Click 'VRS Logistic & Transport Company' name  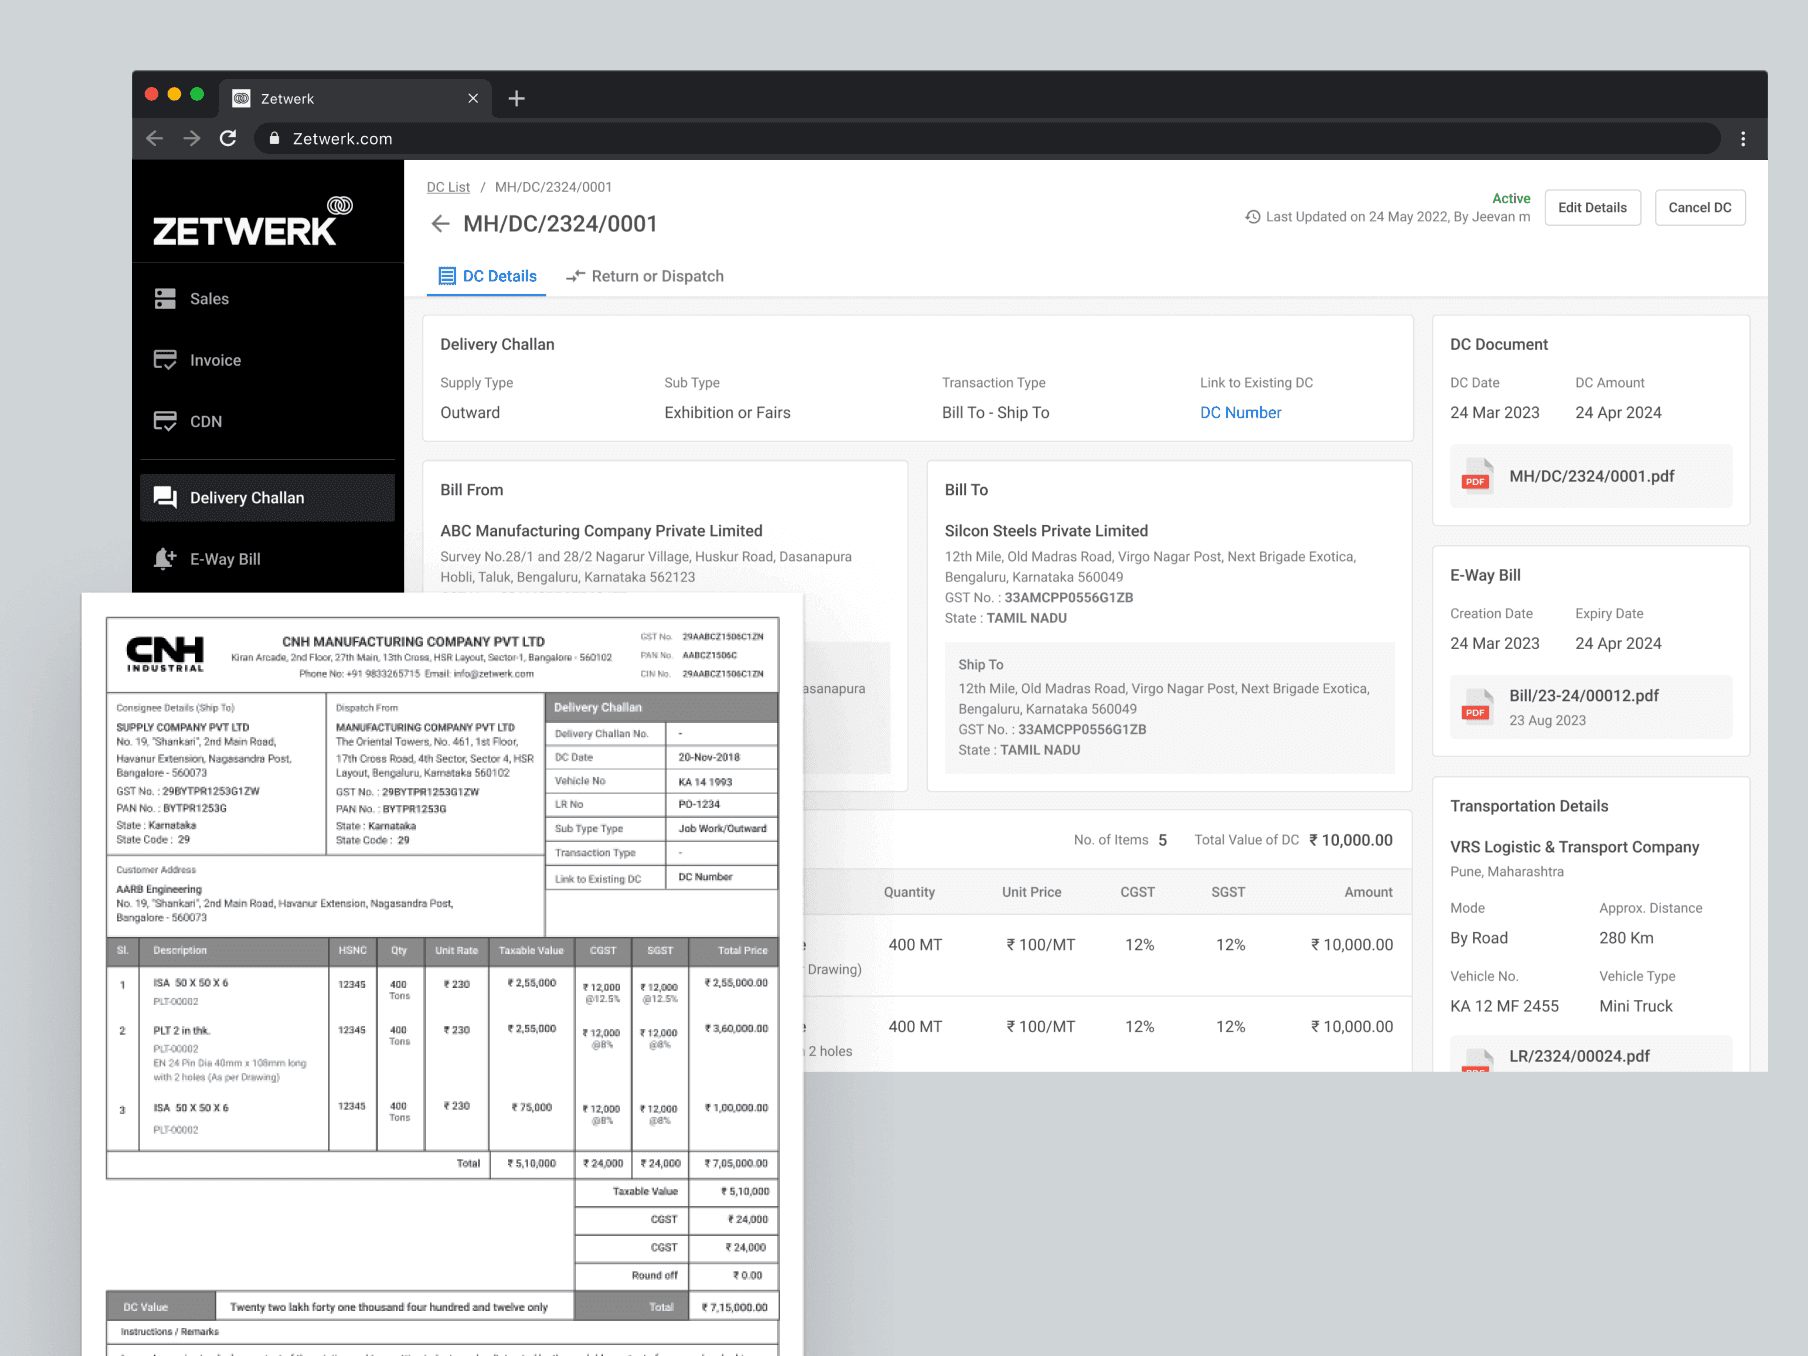(x=1574, y=847)
